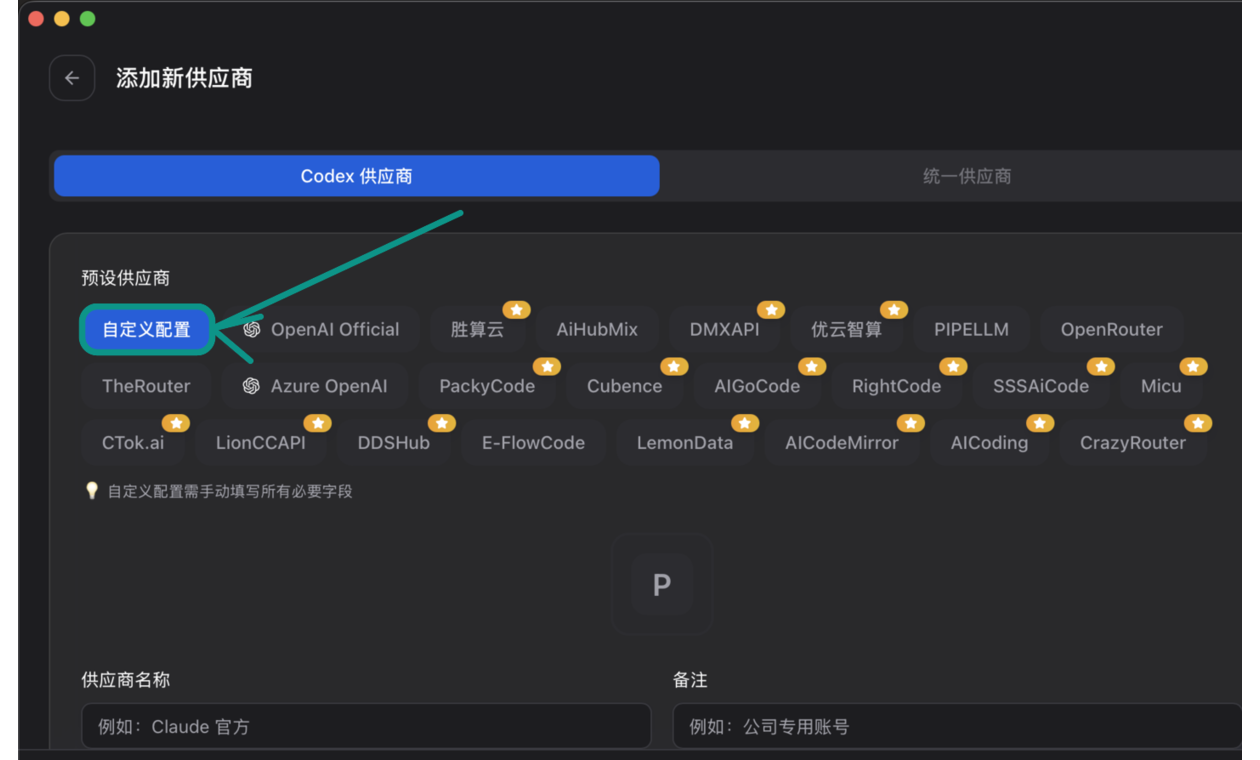Click the 自定义配置需手动填写所有必要字段 hint text
Viewport: 1260px width, 760px height.
[x=230, y=492]
